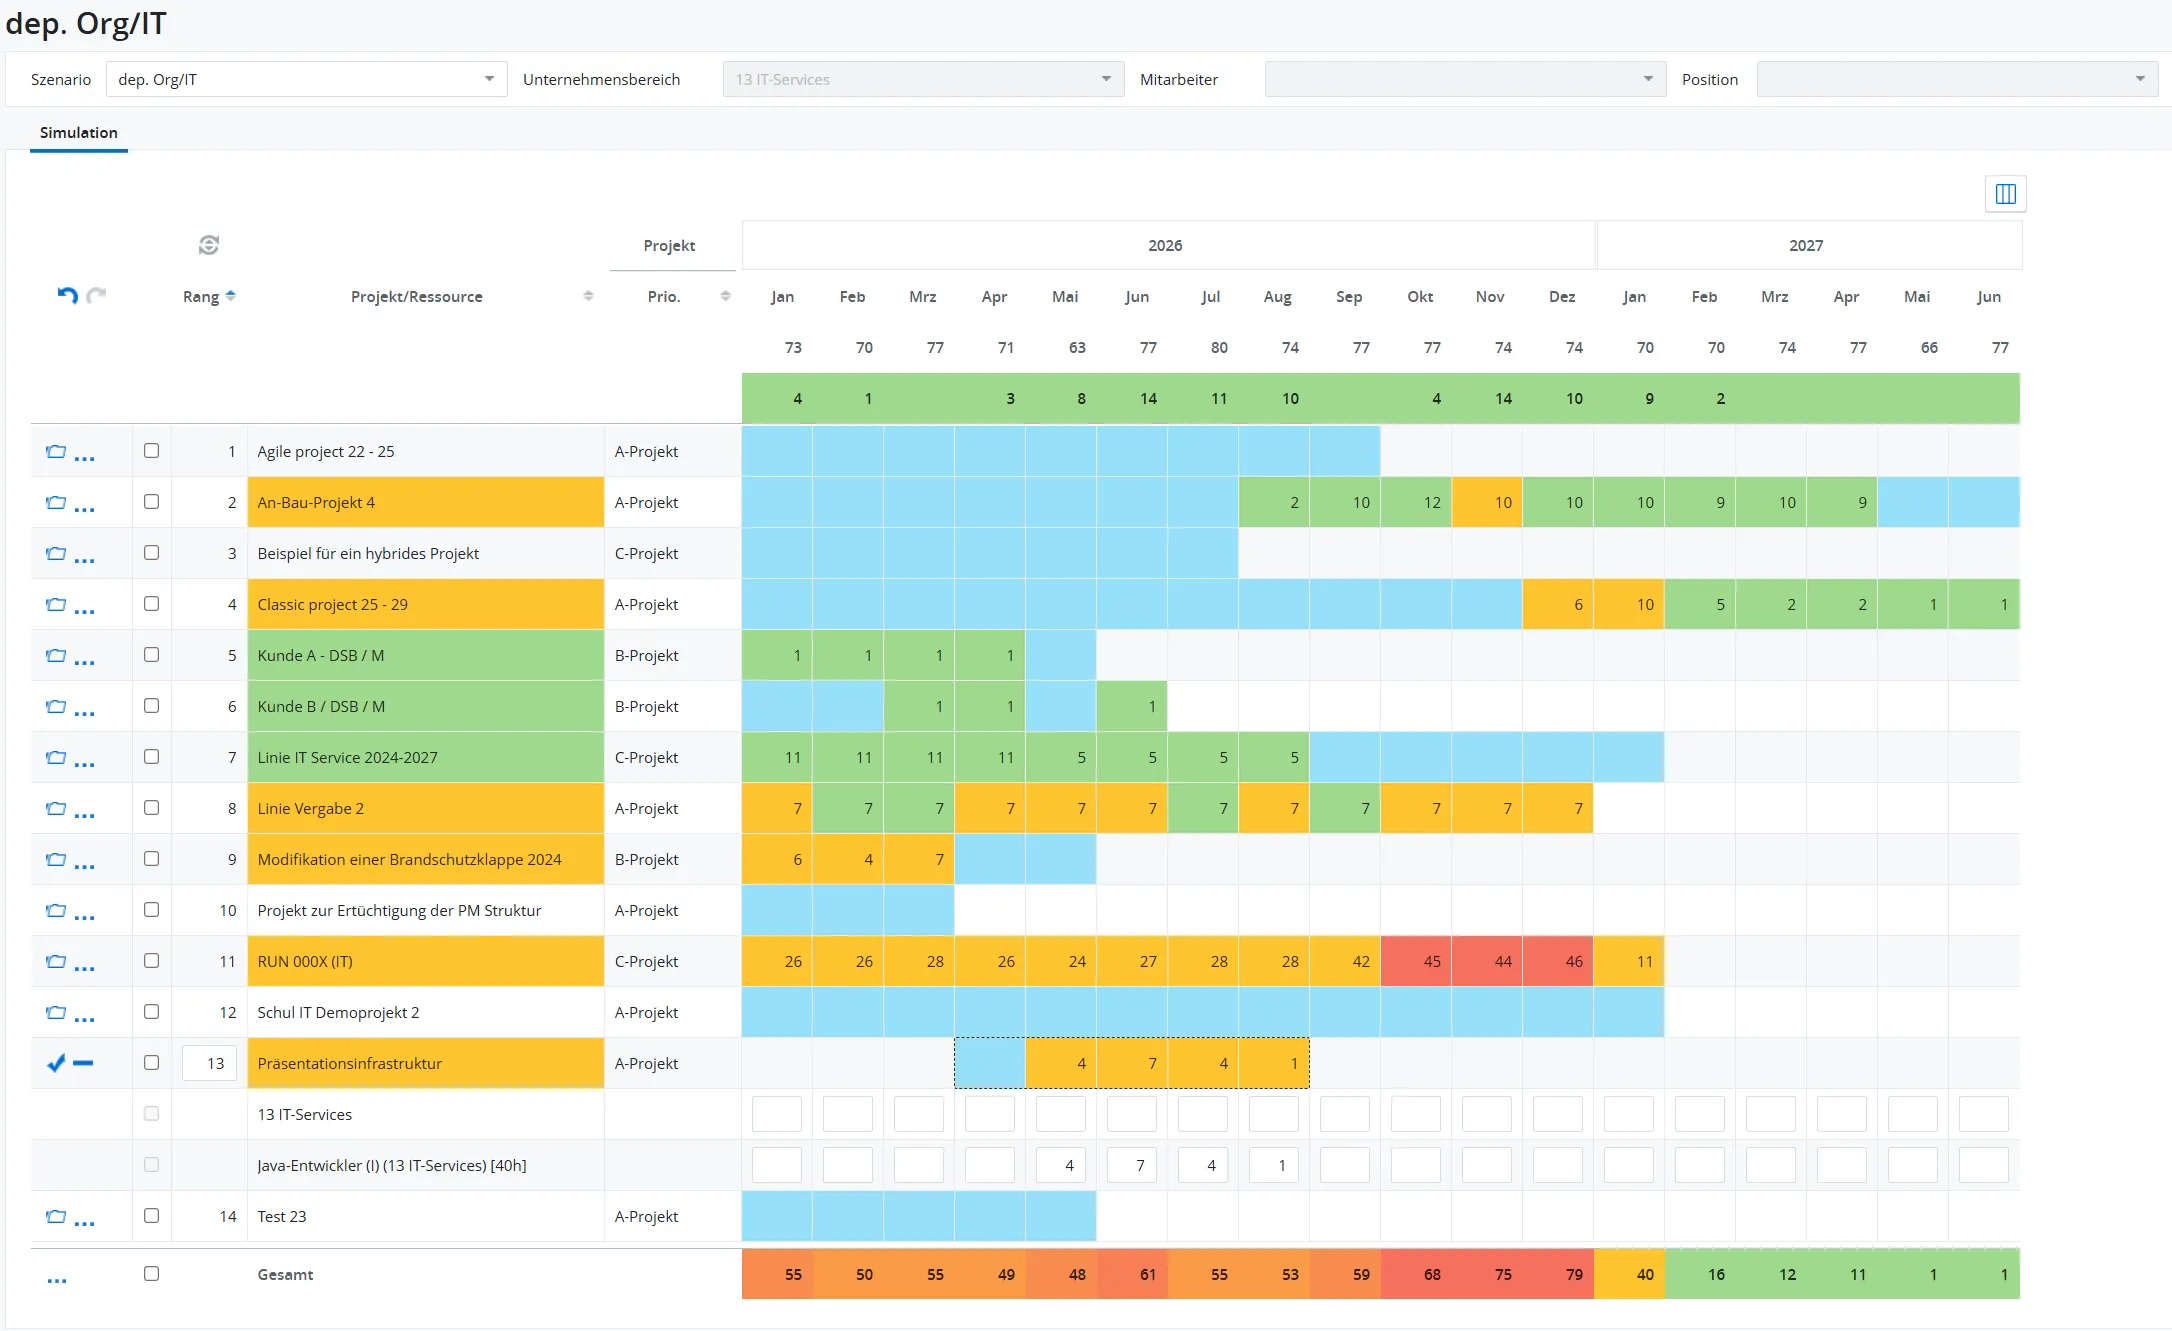Open the Position dropdown
Image resolution: width=2172 pixels, height=1331 pixels.
tap(1956, 79)
